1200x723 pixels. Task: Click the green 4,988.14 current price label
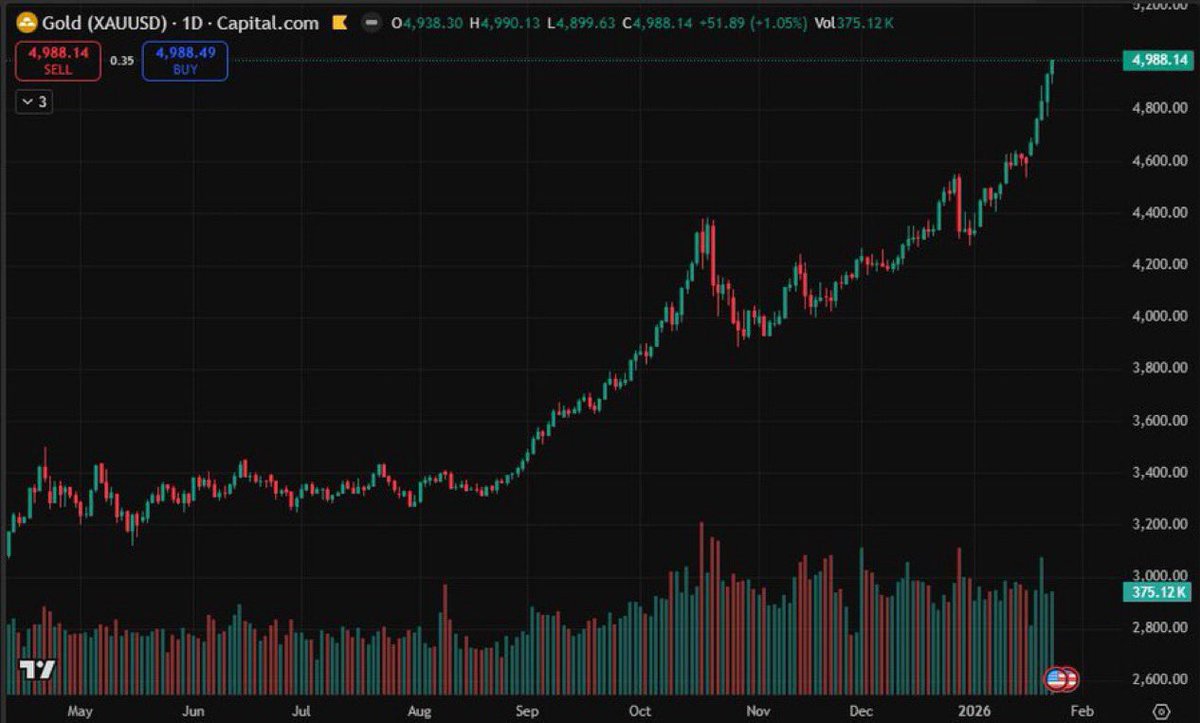(x=1158, y=61)
